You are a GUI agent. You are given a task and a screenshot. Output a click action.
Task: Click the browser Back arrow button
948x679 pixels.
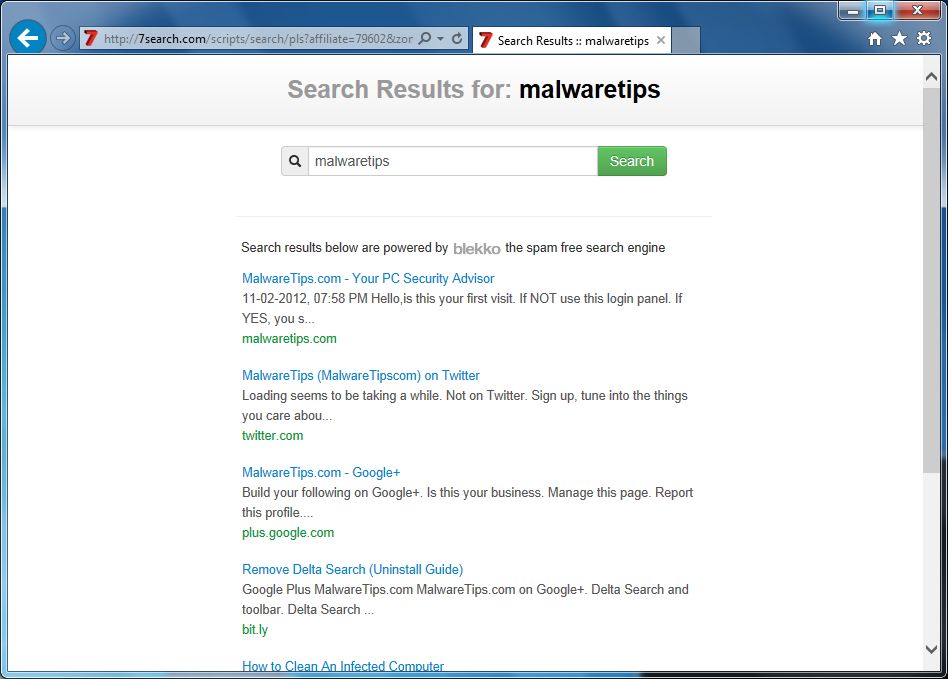click(27, 39)
